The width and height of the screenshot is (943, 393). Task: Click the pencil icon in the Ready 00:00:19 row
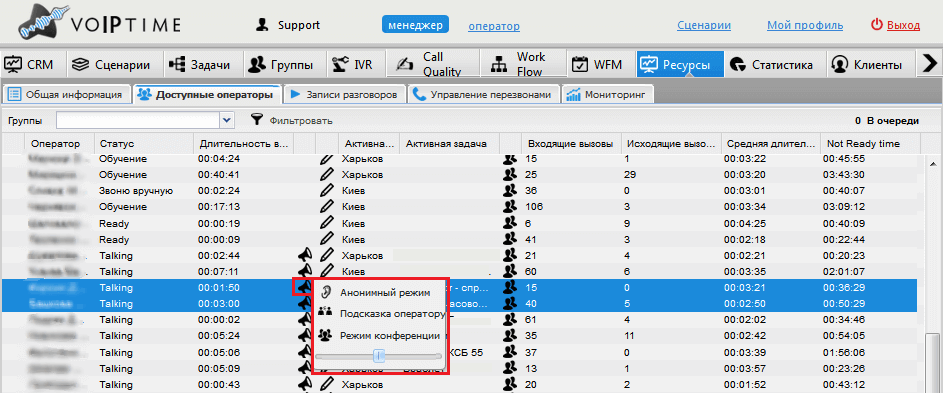pyautogui.click(x=327, y=223)
